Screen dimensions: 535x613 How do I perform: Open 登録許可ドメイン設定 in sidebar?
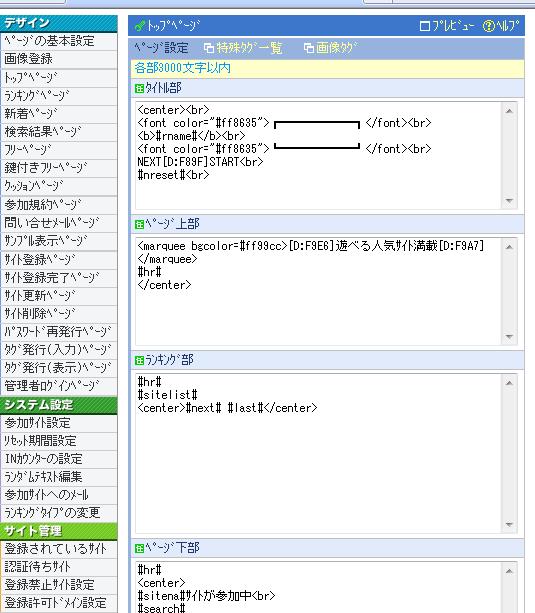click(x=59, y=603)
